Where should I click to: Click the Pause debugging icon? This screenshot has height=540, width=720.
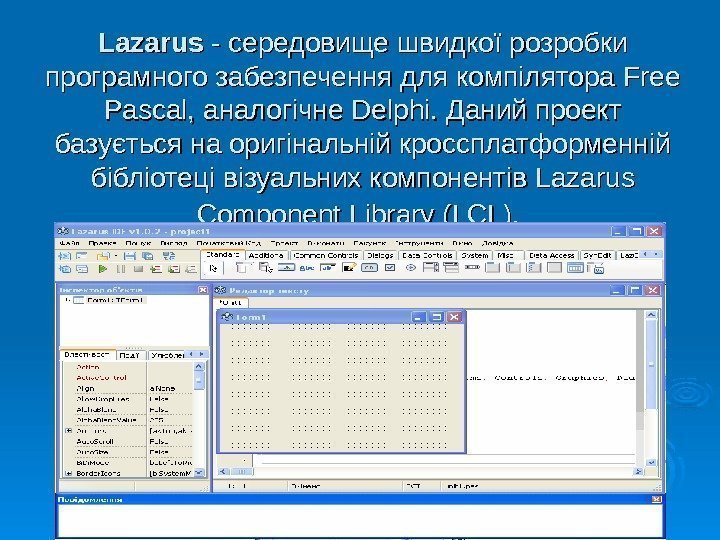pos(121,269)
